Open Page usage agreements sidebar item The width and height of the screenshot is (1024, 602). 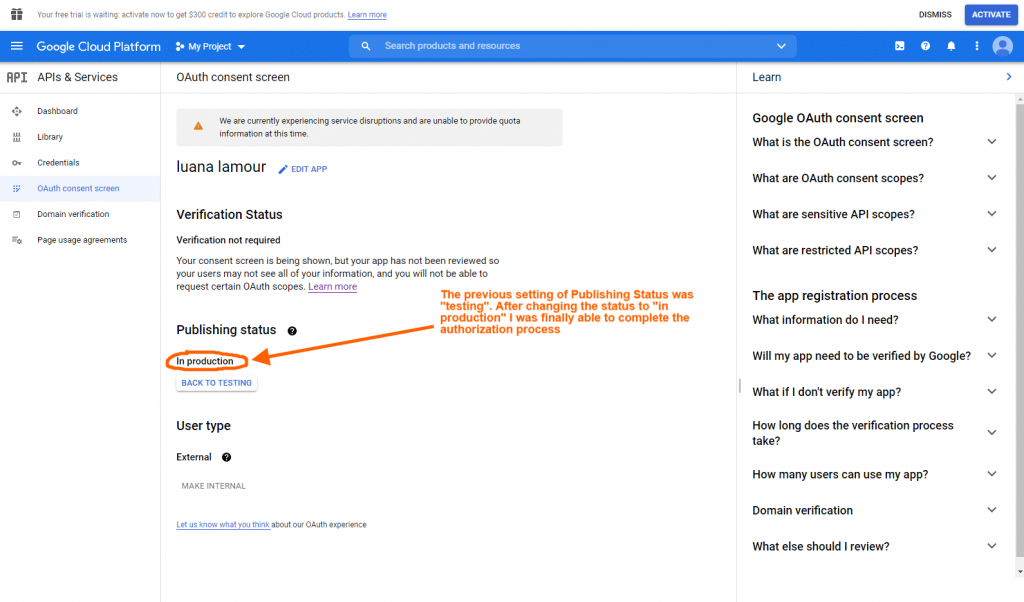point(80,240)
